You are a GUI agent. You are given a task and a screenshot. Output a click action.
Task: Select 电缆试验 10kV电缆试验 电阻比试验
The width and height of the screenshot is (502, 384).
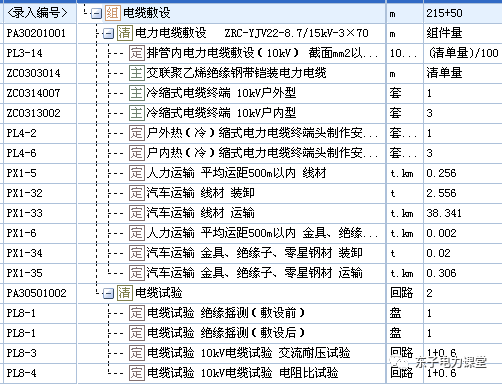243,373
